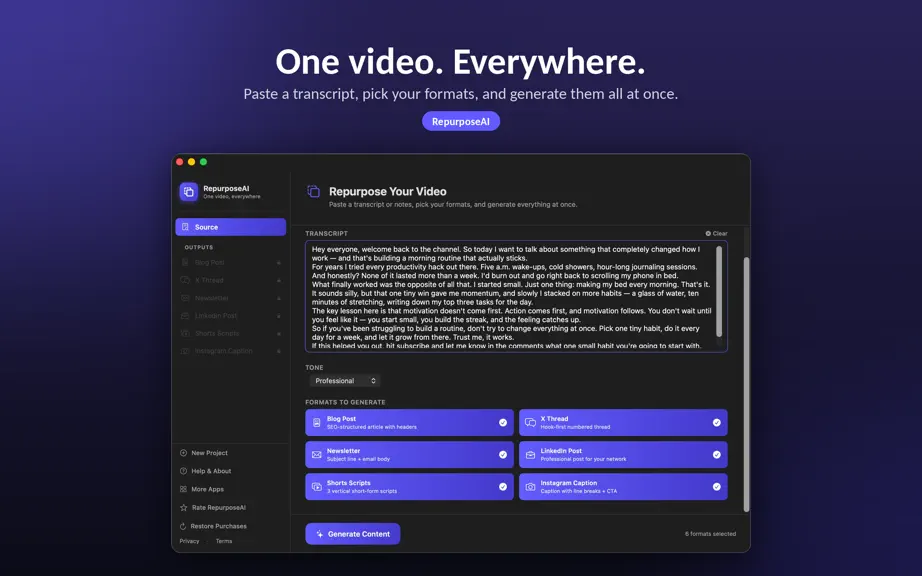
Task: Click the Instagram Caption card camera icon
Action: pos(530,487)
